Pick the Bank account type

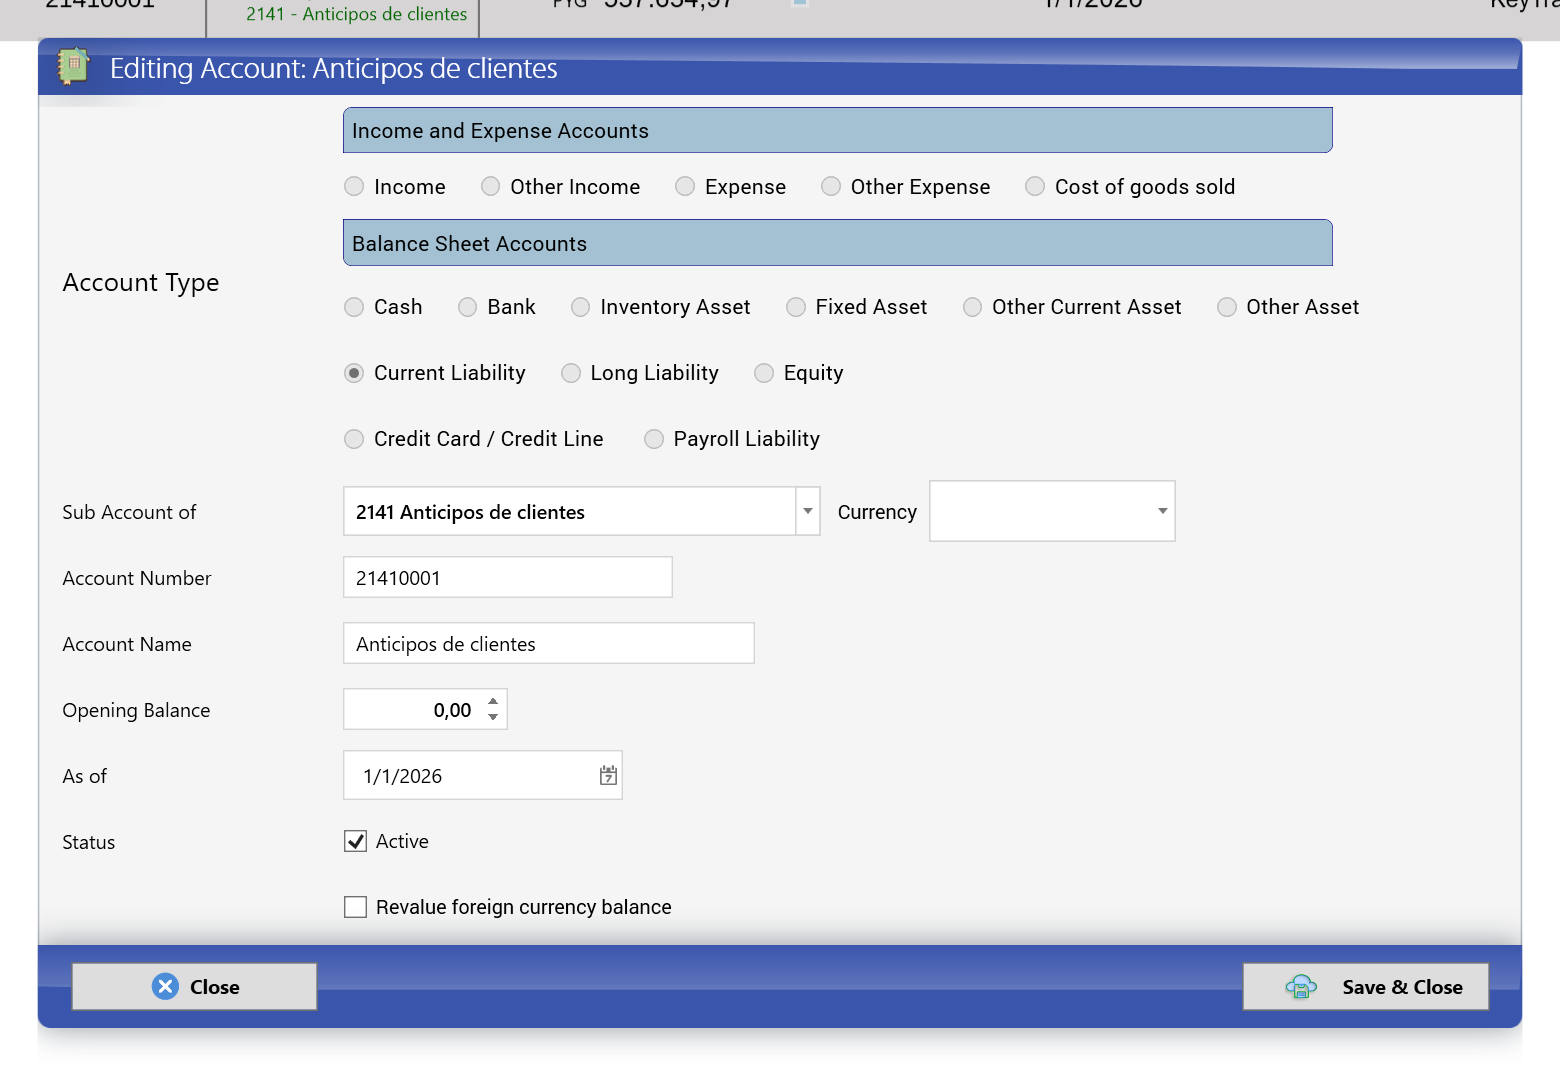467,307
